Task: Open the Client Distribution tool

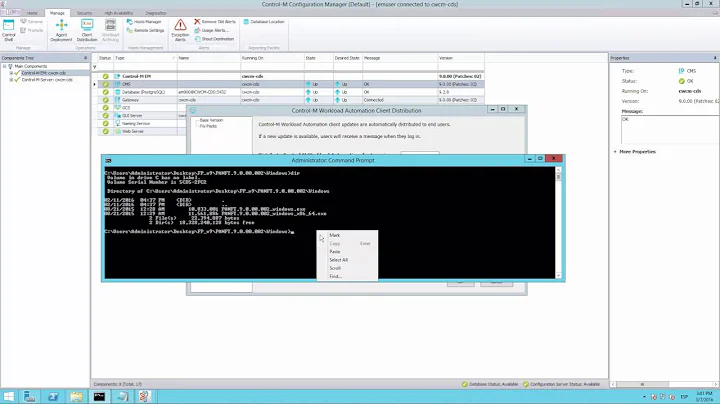Action: coord(87,30)
